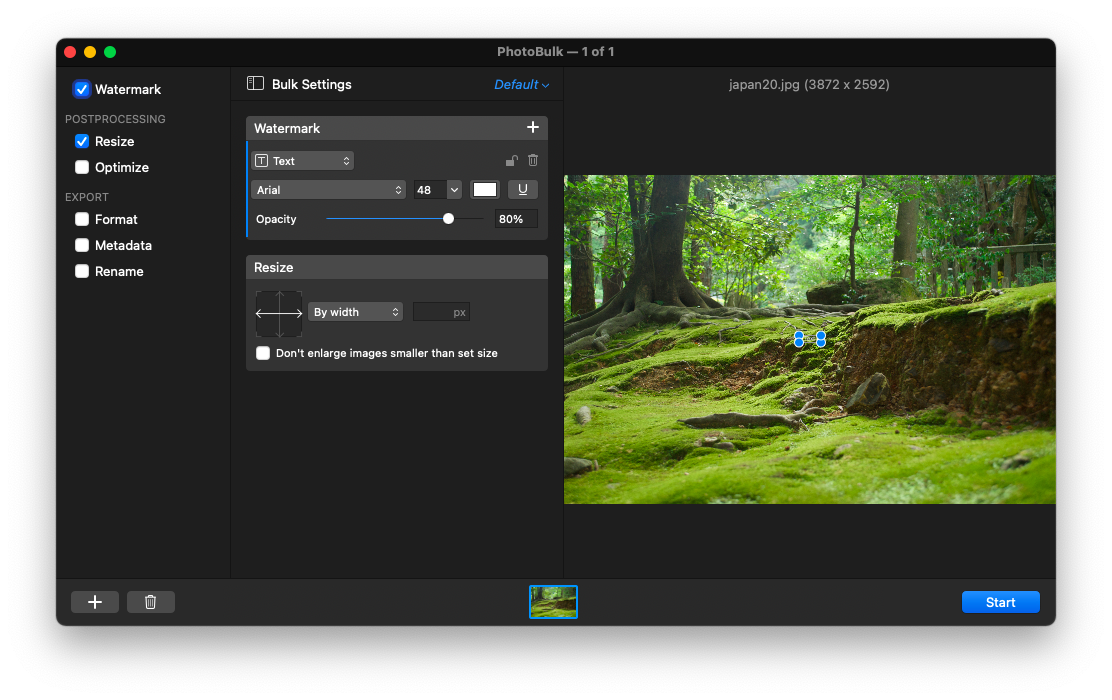1112x700 pixels.
Task: Click the 80% opacity value field
Action: 516,219
